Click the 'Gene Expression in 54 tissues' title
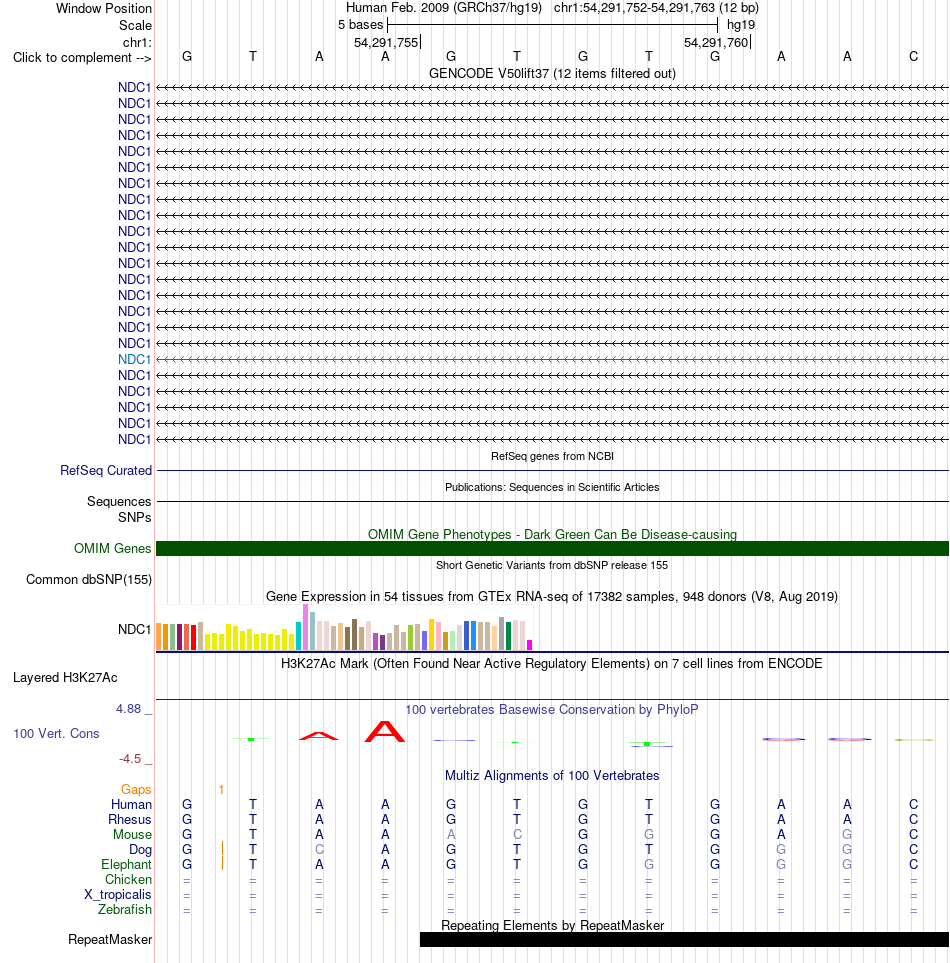This screenshot has height=963, width=950. (552, 596)
